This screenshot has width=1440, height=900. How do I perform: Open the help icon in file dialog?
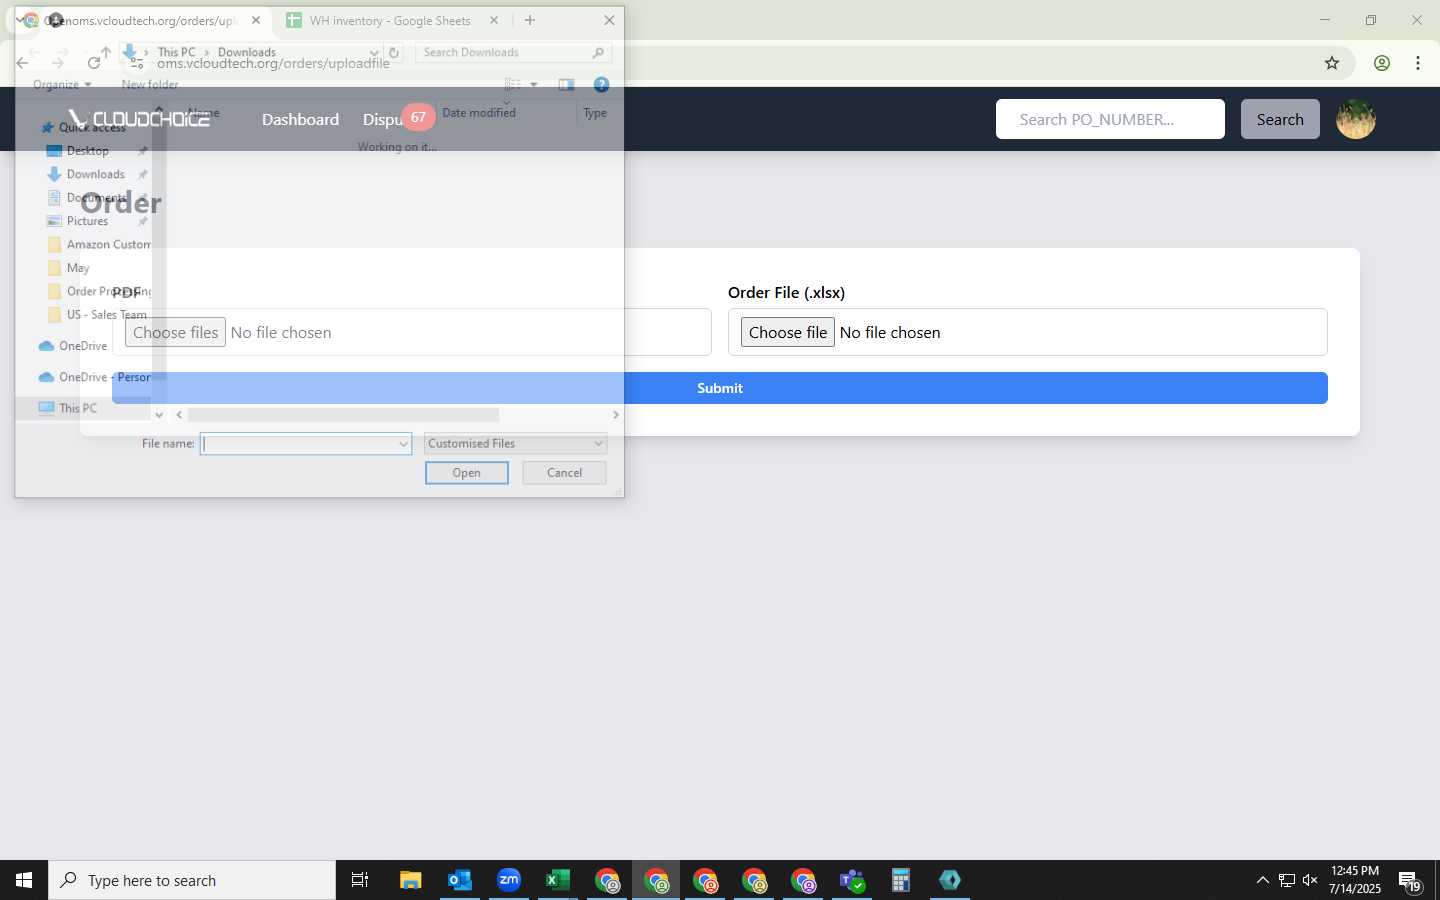pyautogui.click(x=601, y=85)
